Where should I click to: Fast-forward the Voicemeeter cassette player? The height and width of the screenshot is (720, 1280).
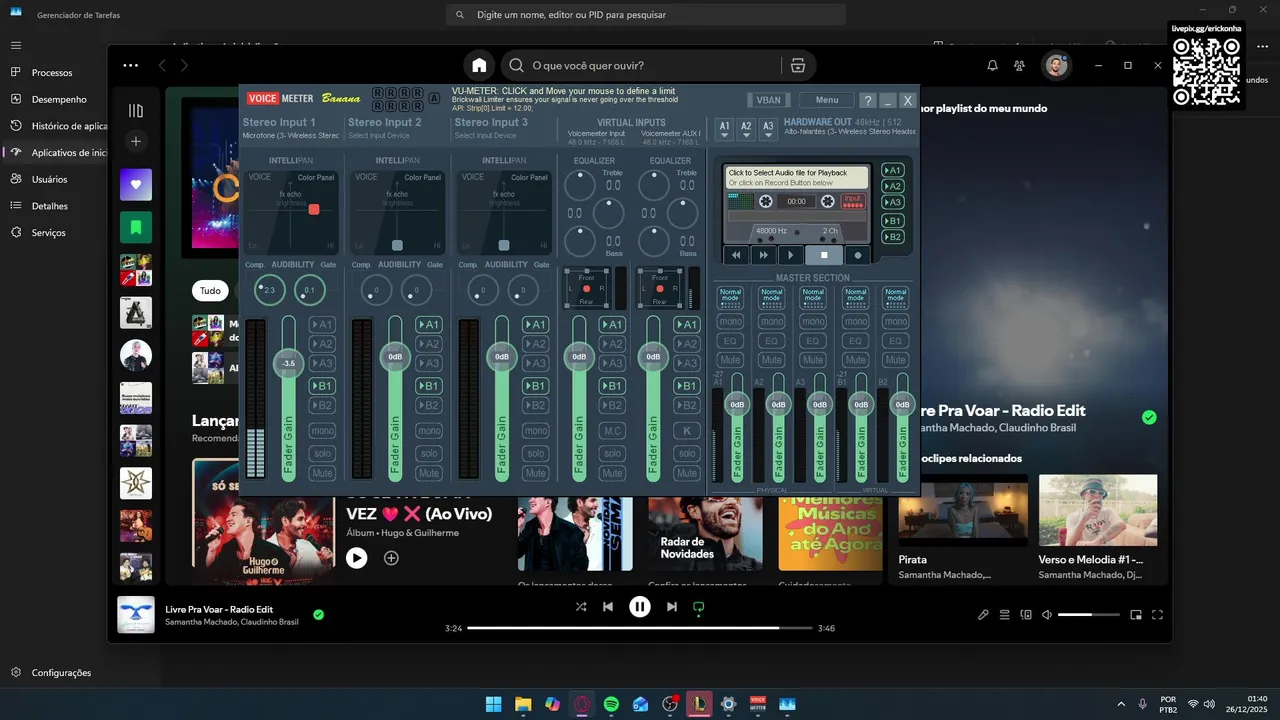(x=763, y=255)
